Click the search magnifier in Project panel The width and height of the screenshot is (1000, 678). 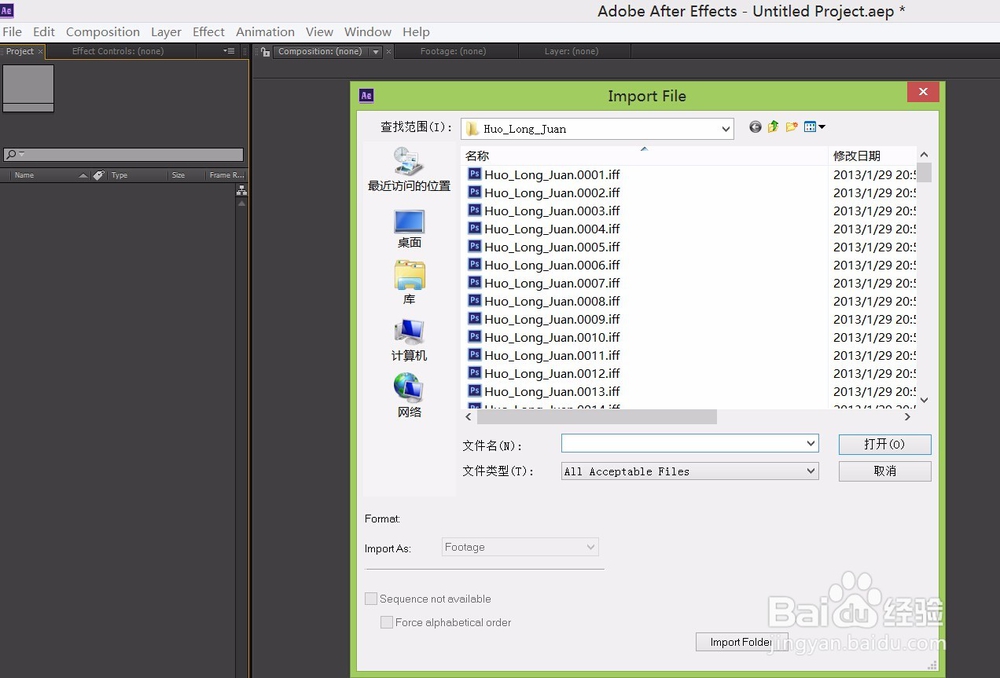tap(11, 154)
